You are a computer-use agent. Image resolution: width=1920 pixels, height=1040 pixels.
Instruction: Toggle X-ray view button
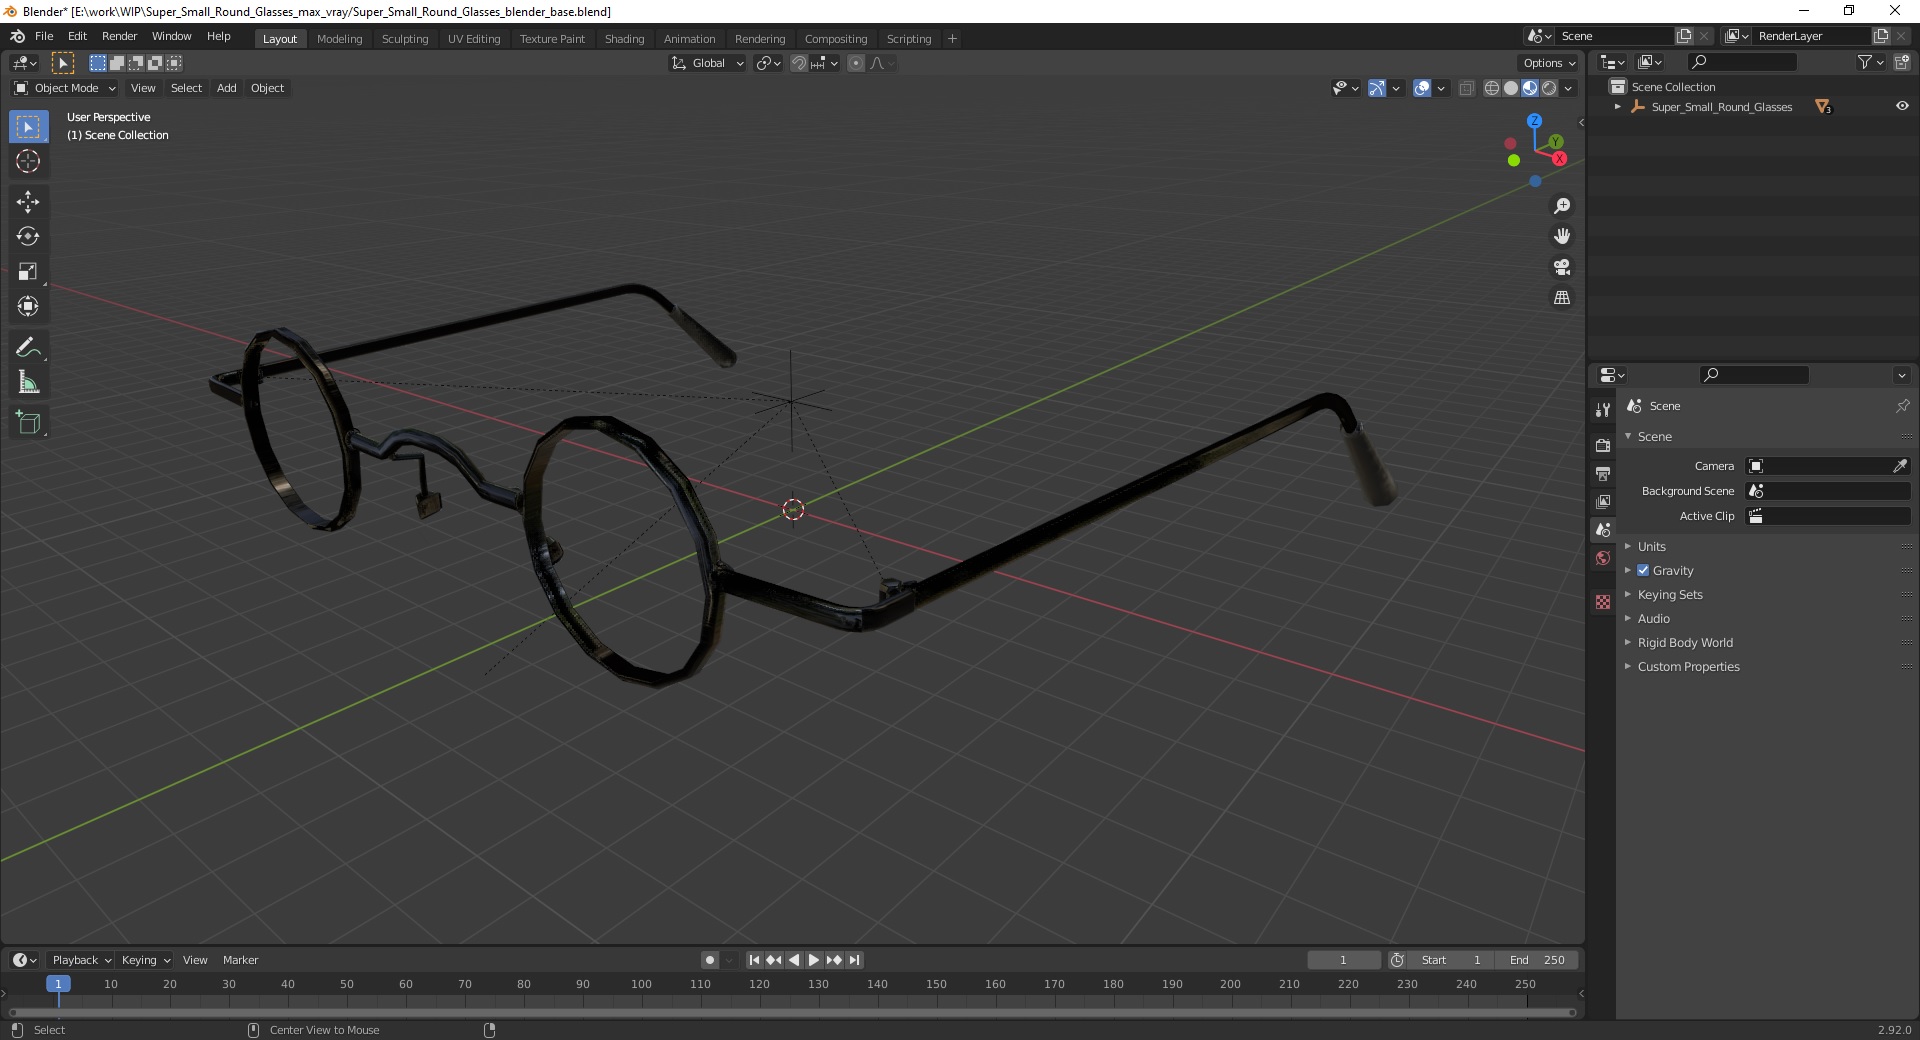1467,88
